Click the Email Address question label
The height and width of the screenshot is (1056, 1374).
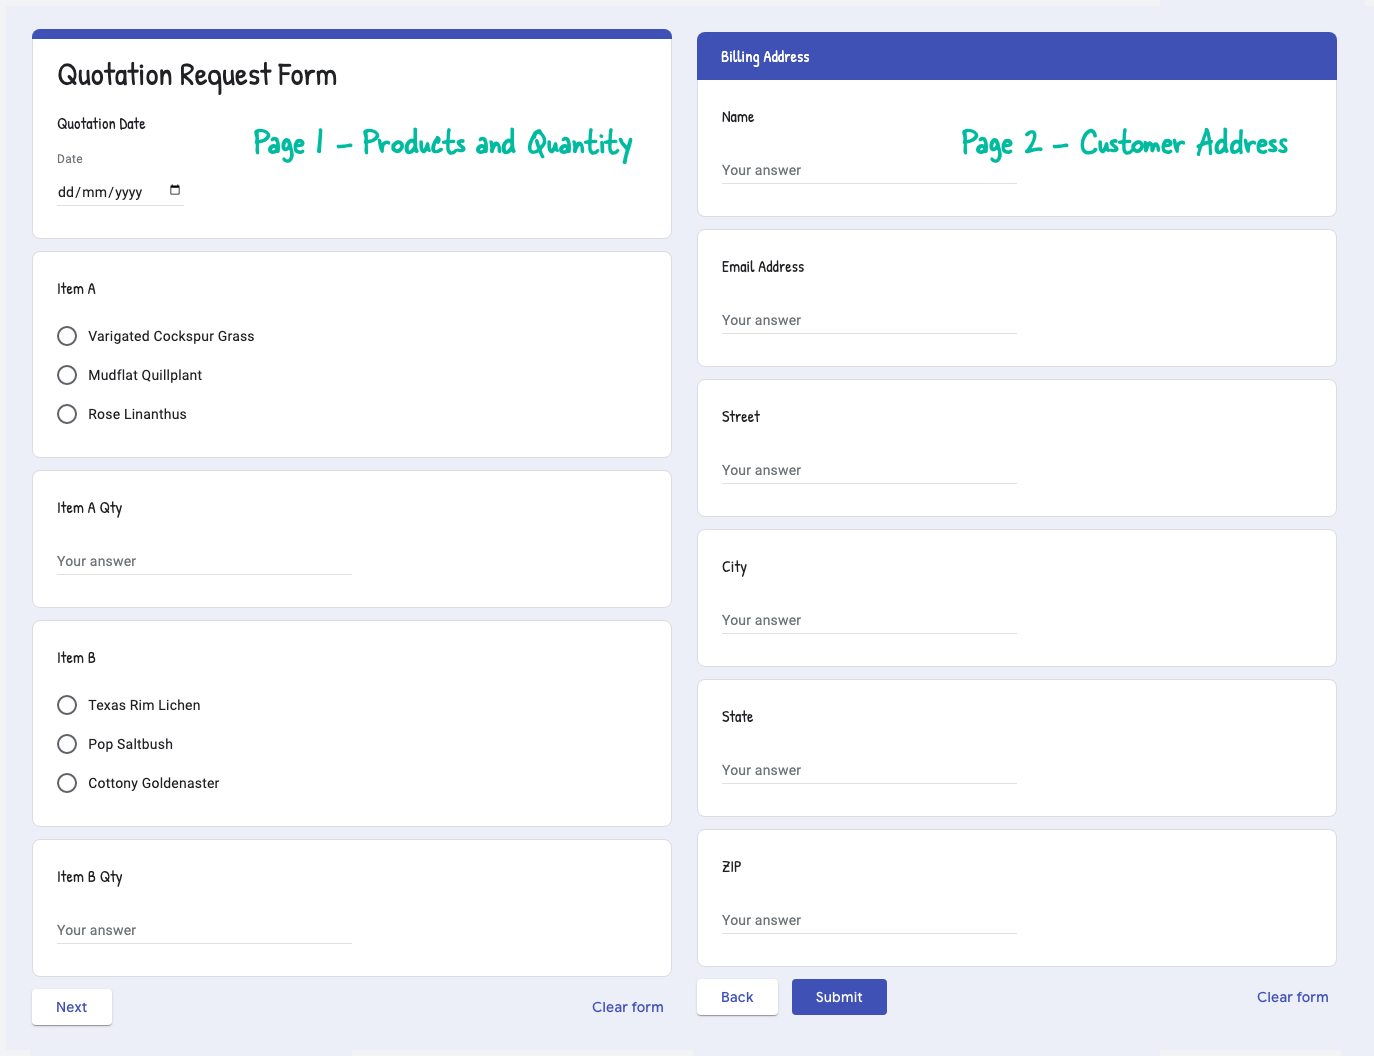[763, 267]
